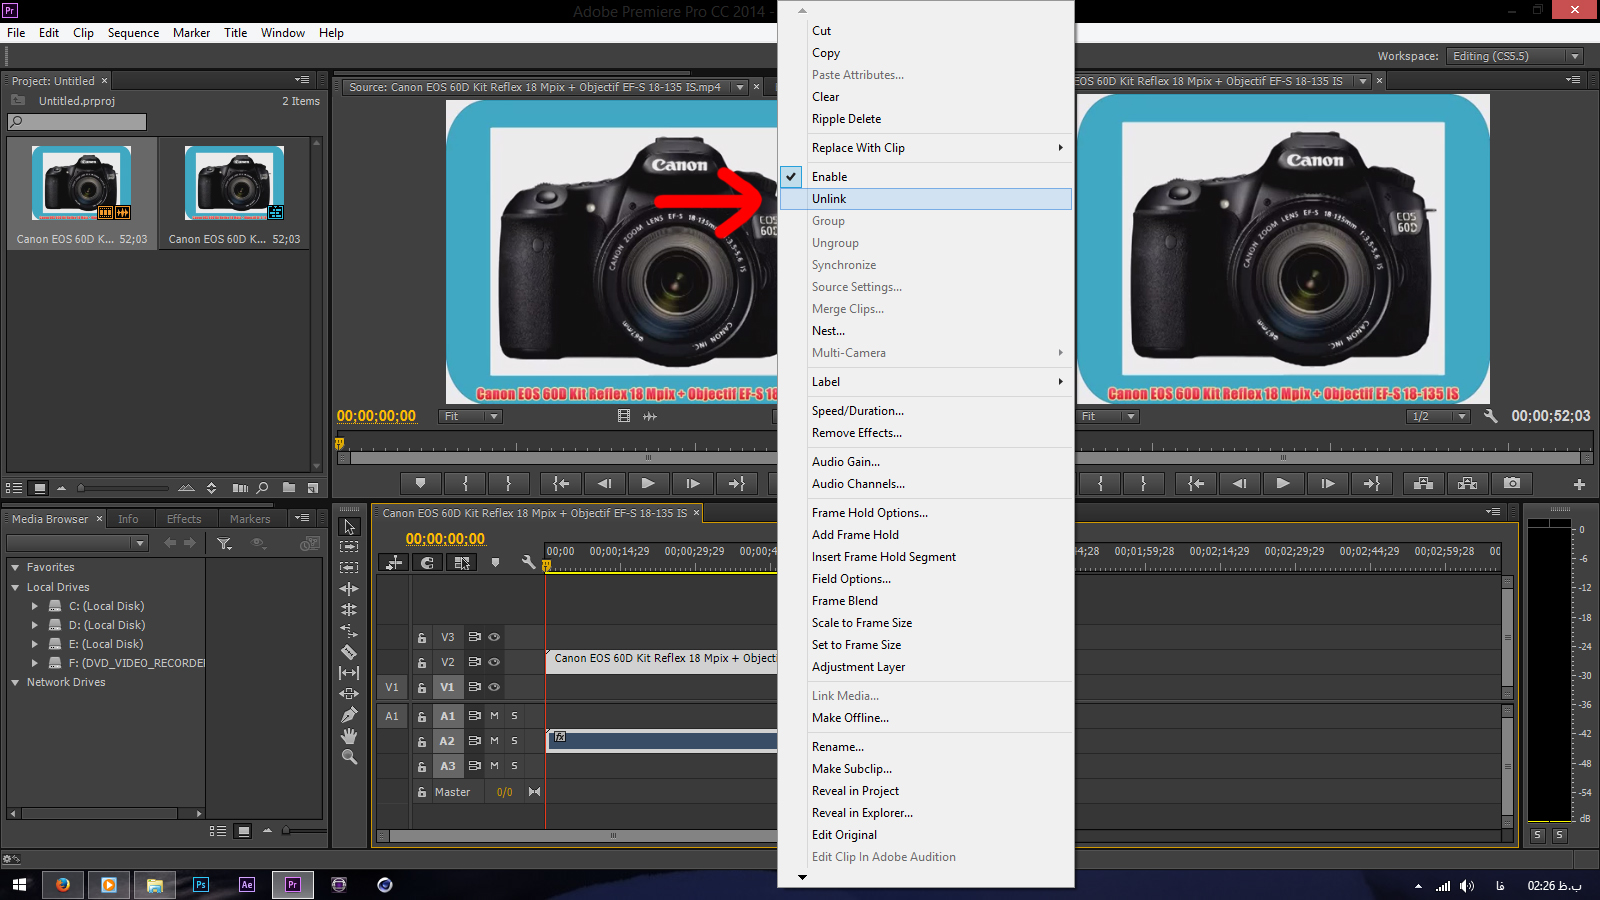The height and width of the screenshot is (900, 1600).
Task: Toggle Enable checkmark in context menu
Action: click(x=790, y=177)
